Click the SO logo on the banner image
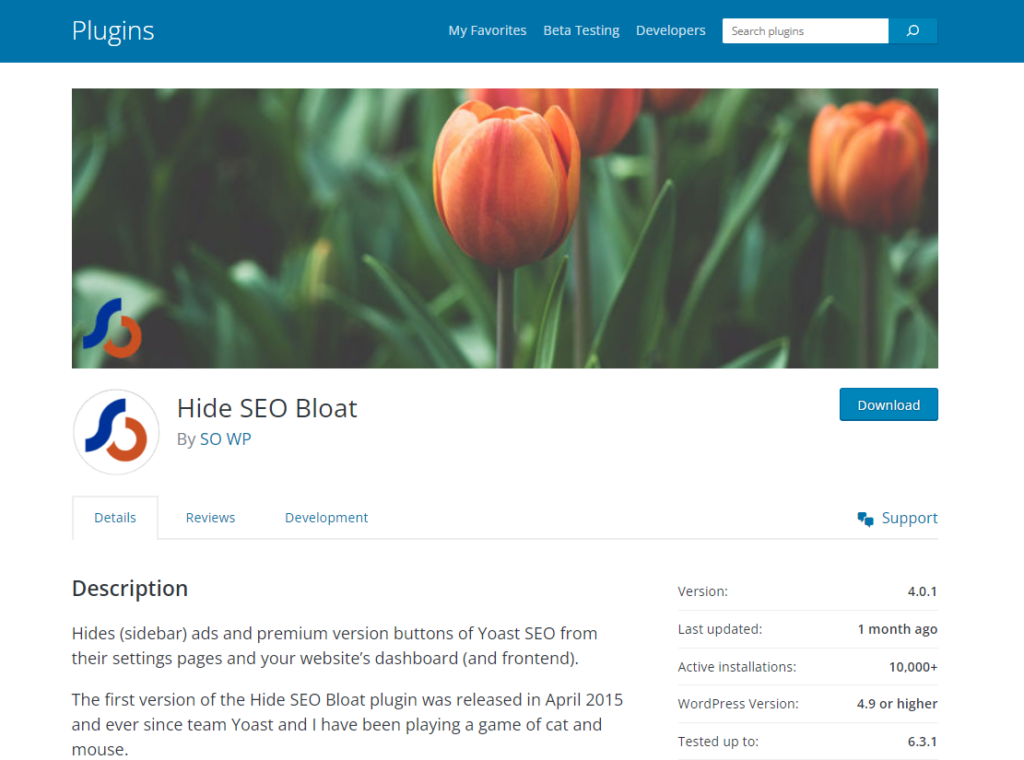The image size is (1024, 760). point(112,328)
